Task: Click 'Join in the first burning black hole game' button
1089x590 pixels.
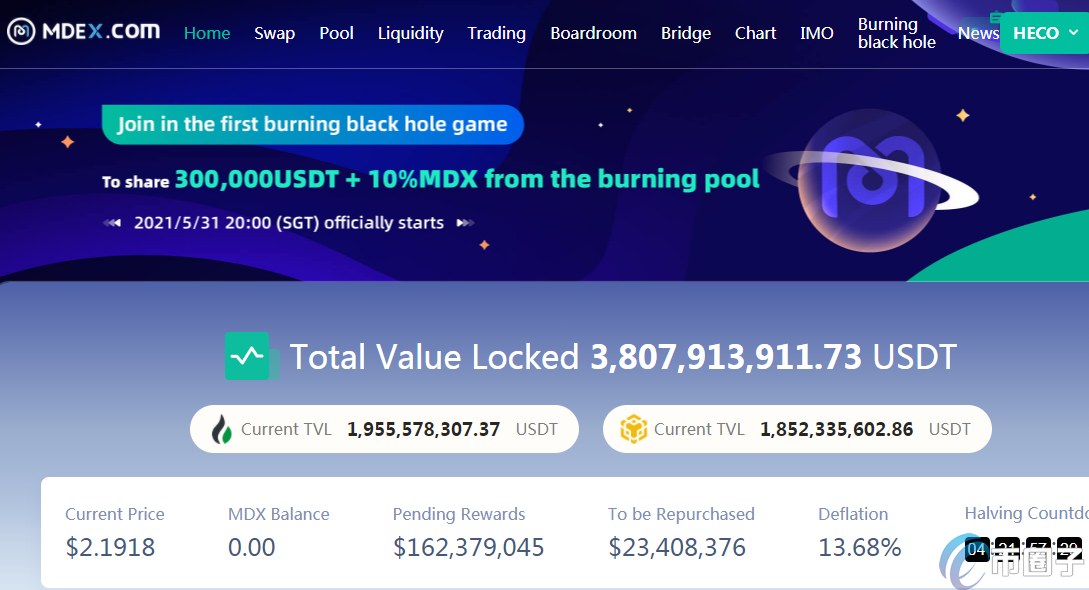Action: [312, 125]
